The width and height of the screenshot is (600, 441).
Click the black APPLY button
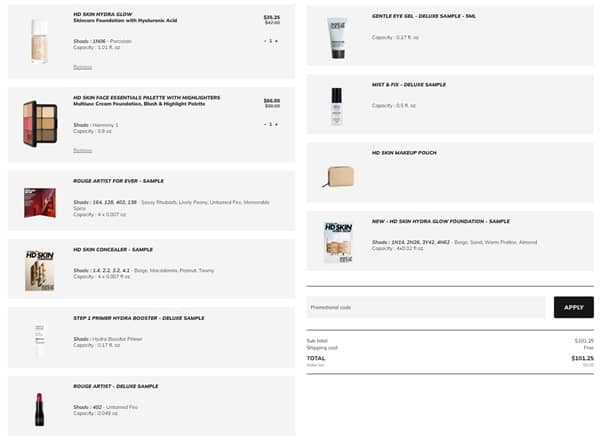pyautogui.click(x=574, y=307)
